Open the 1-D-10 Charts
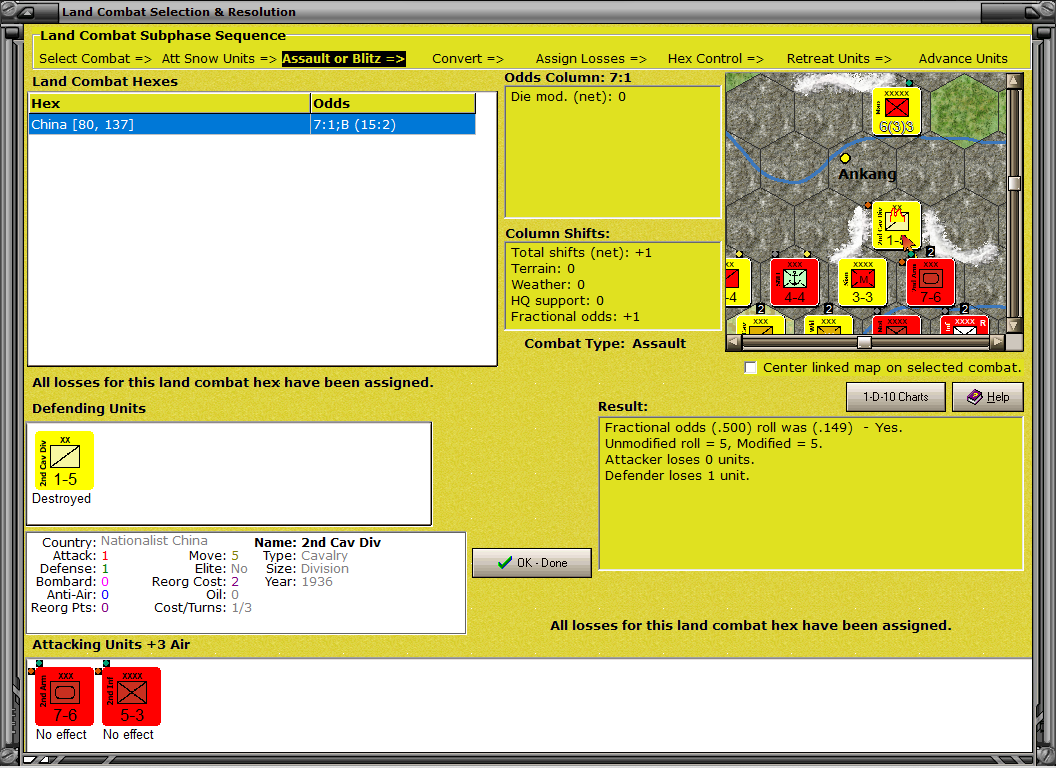 (896, 397)
